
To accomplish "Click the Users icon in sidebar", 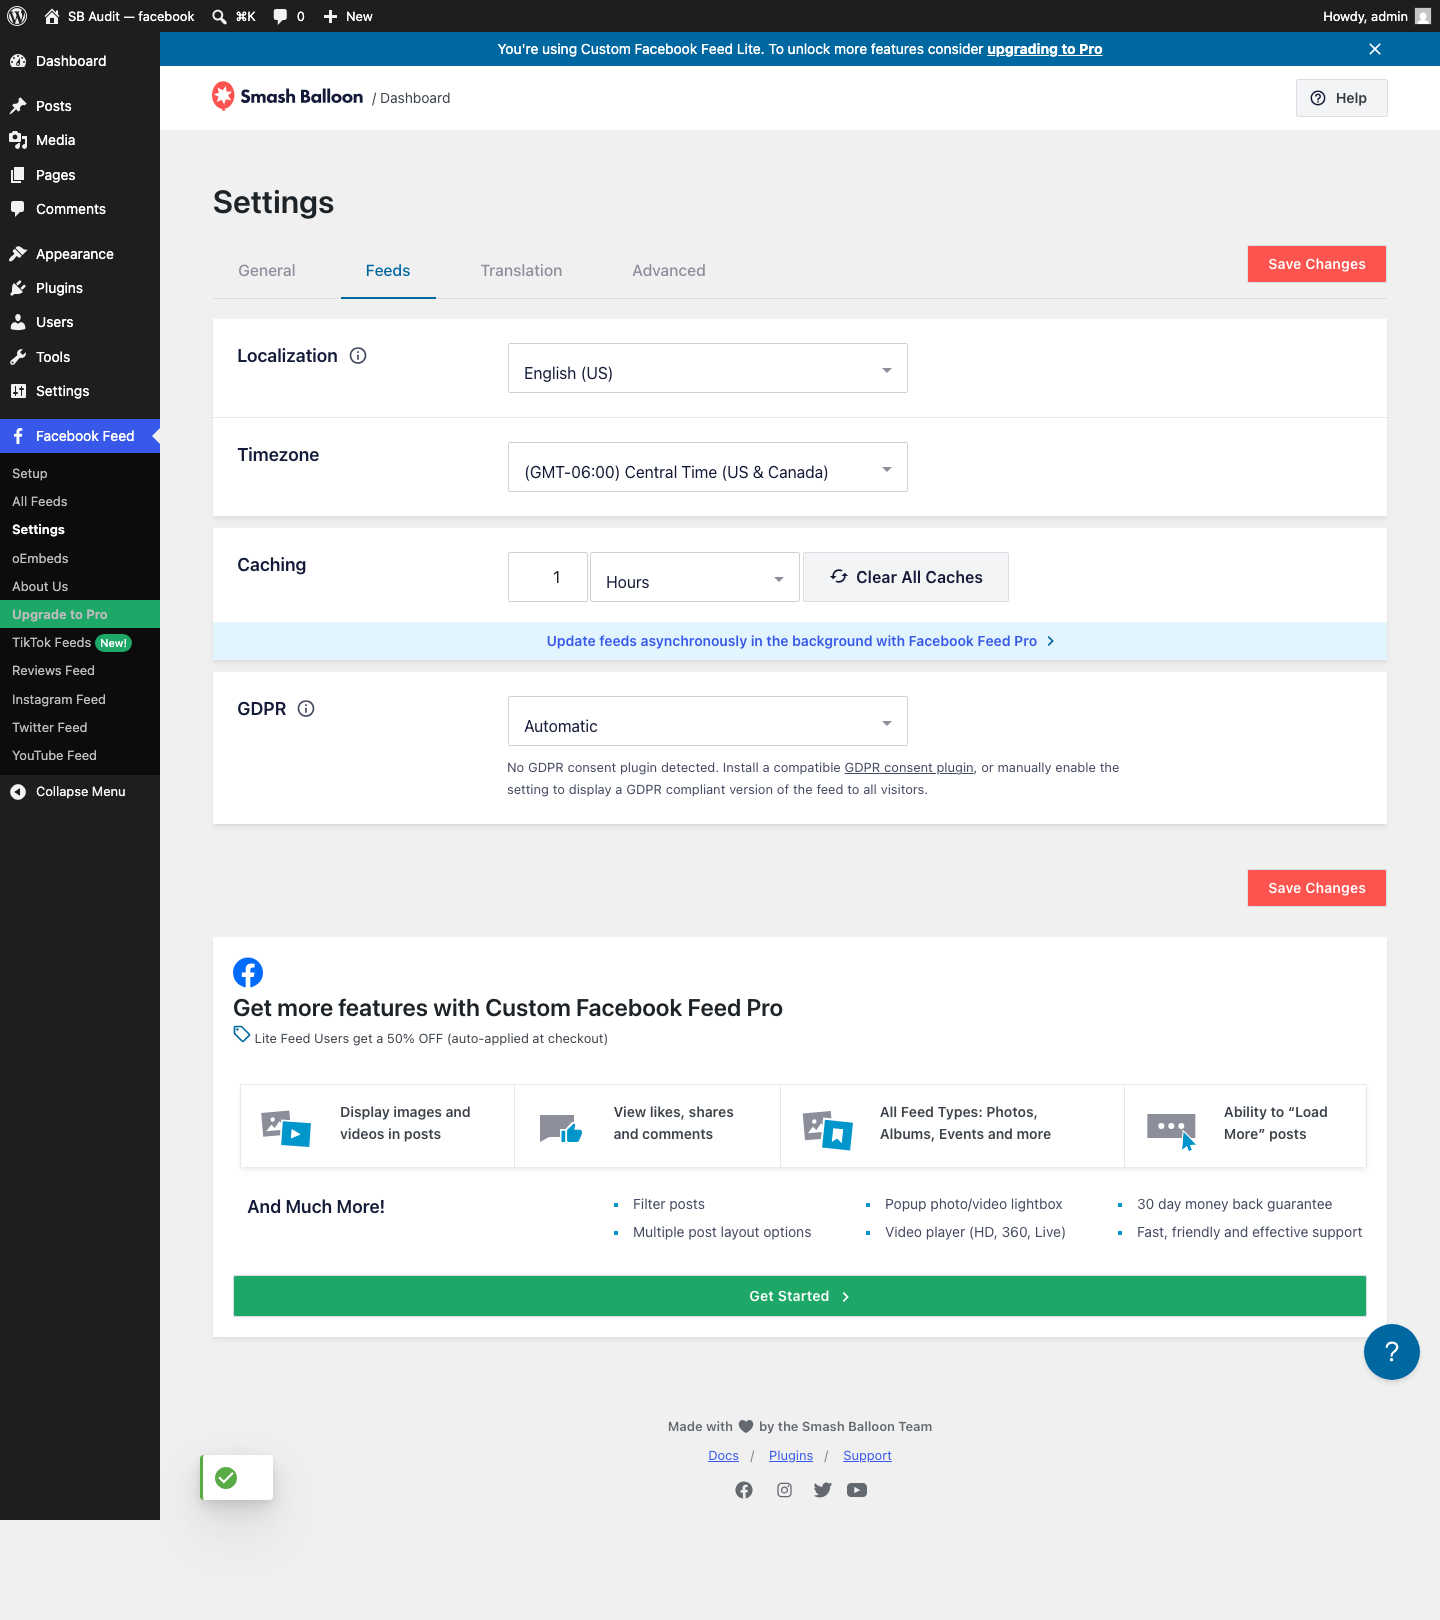I will click(x=18, y=322).
